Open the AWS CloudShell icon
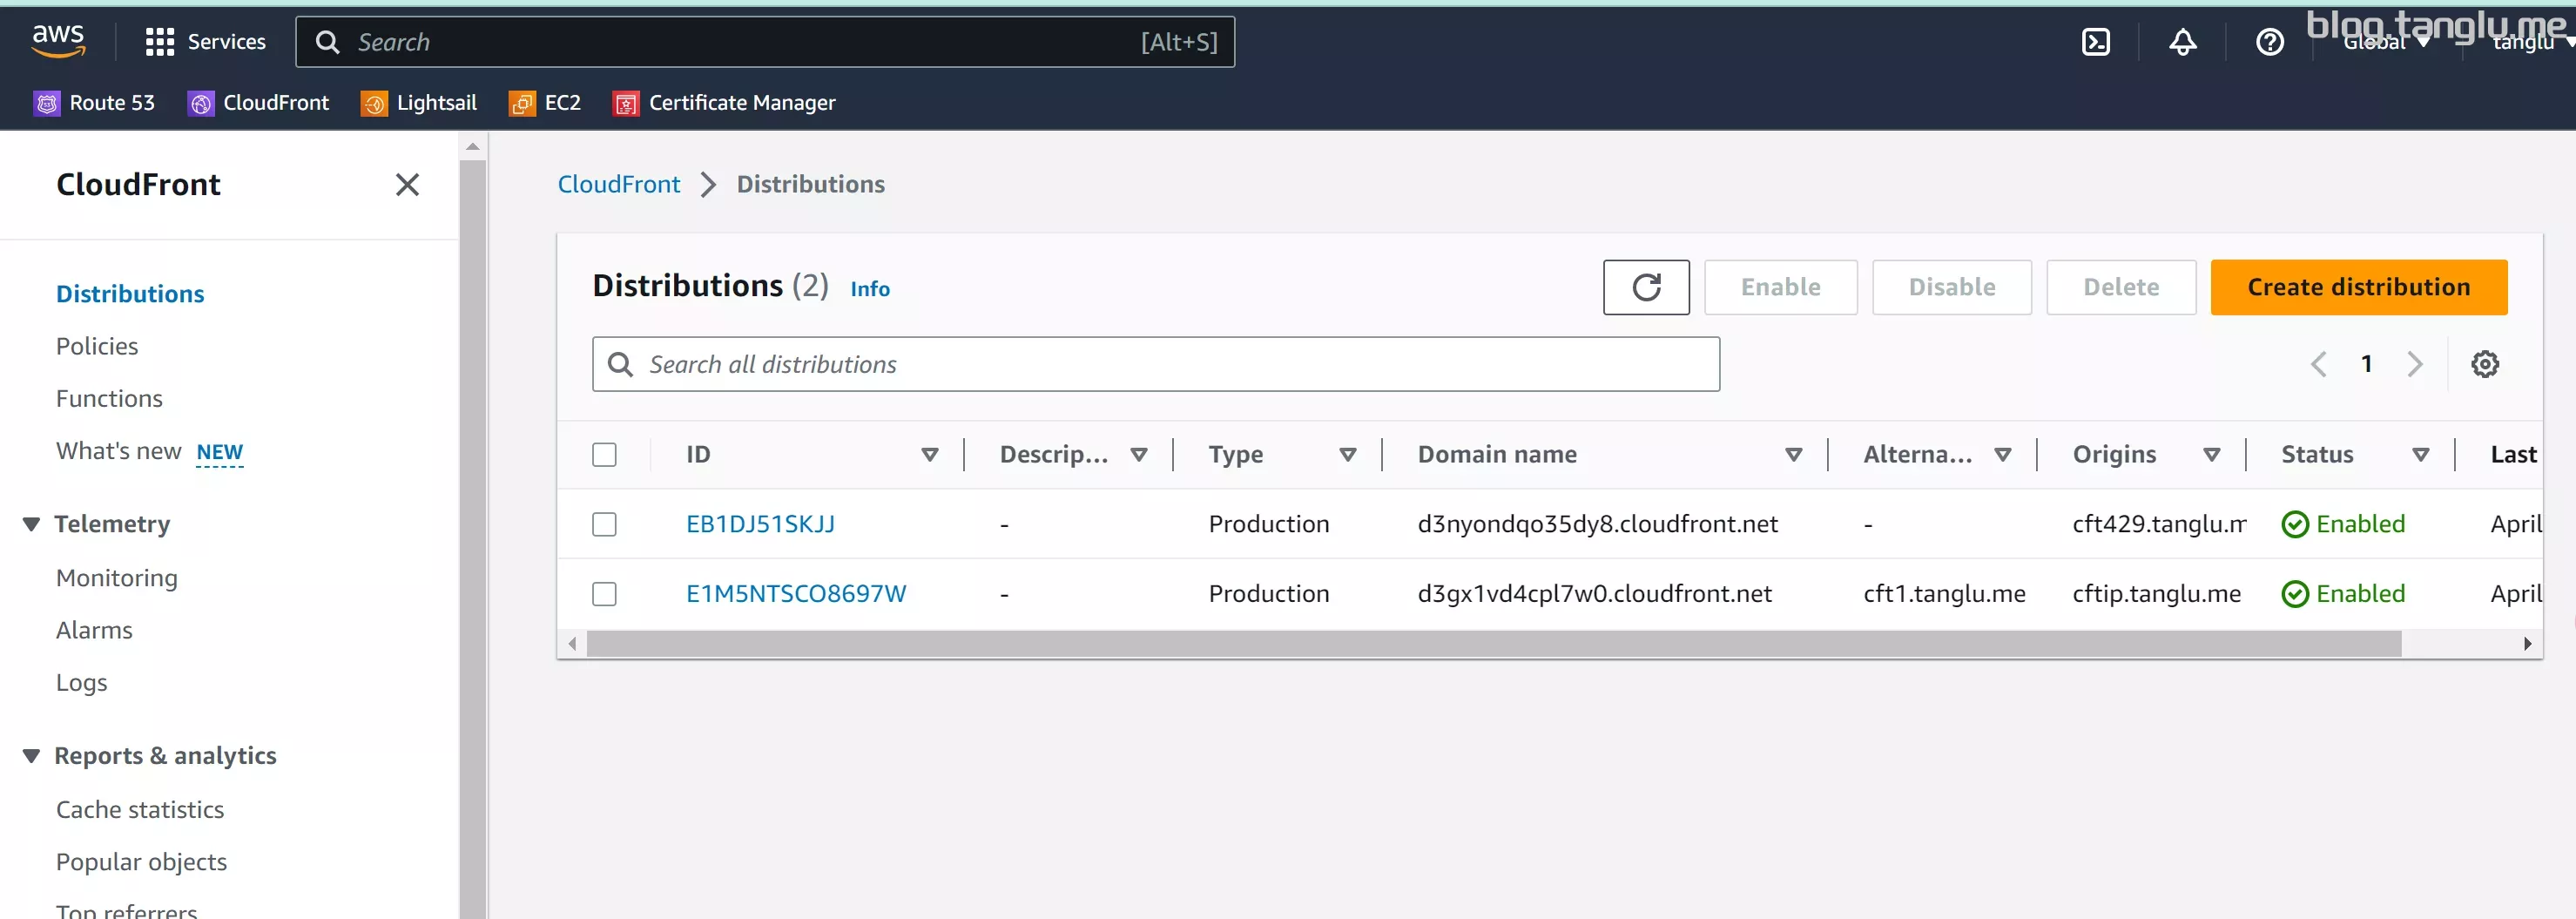Image resolution: width=2576 pixels, height=919 pixels. point(2095,42)
